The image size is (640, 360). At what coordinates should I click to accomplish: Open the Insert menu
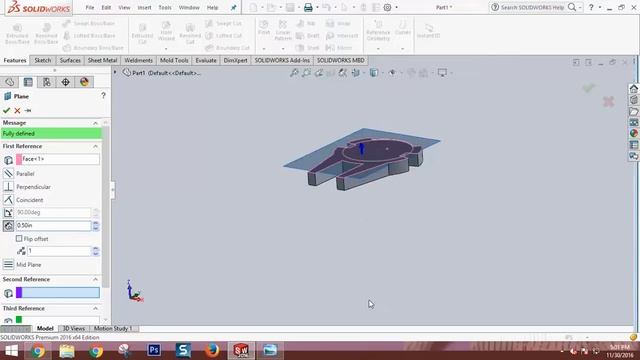tap(144, 7)
